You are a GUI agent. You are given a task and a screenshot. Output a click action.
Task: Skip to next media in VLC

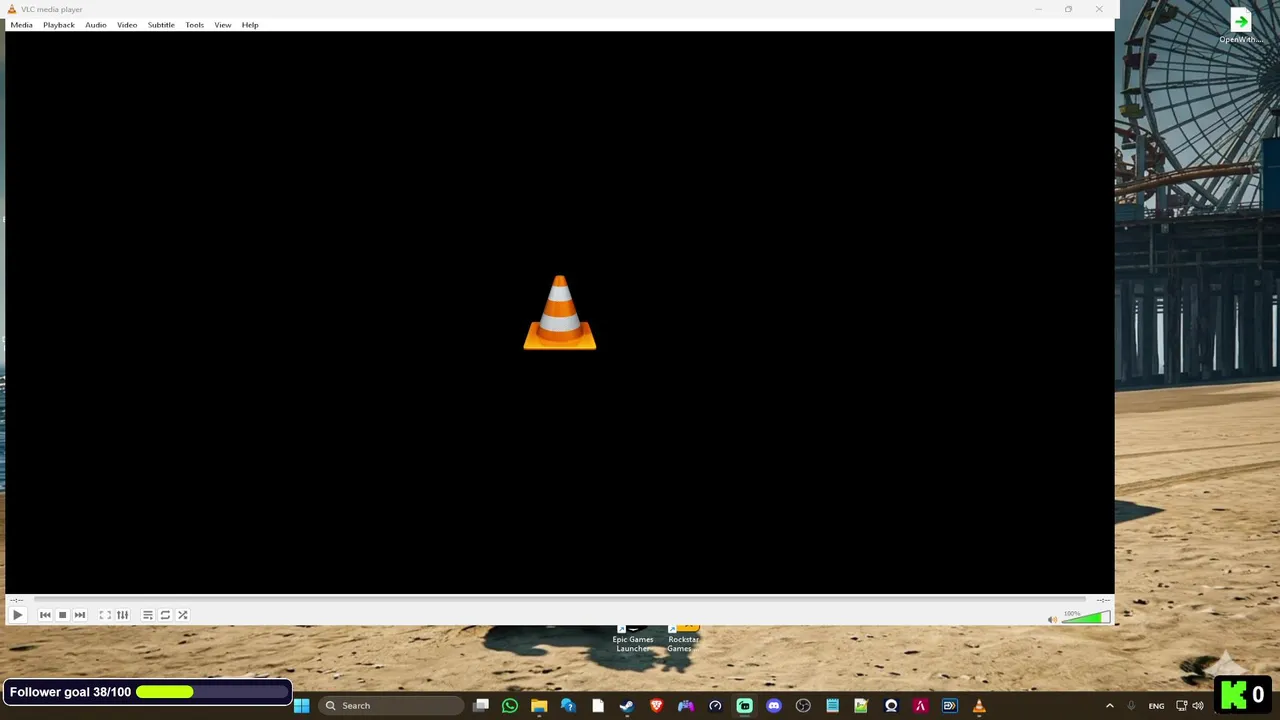point(80,615)
